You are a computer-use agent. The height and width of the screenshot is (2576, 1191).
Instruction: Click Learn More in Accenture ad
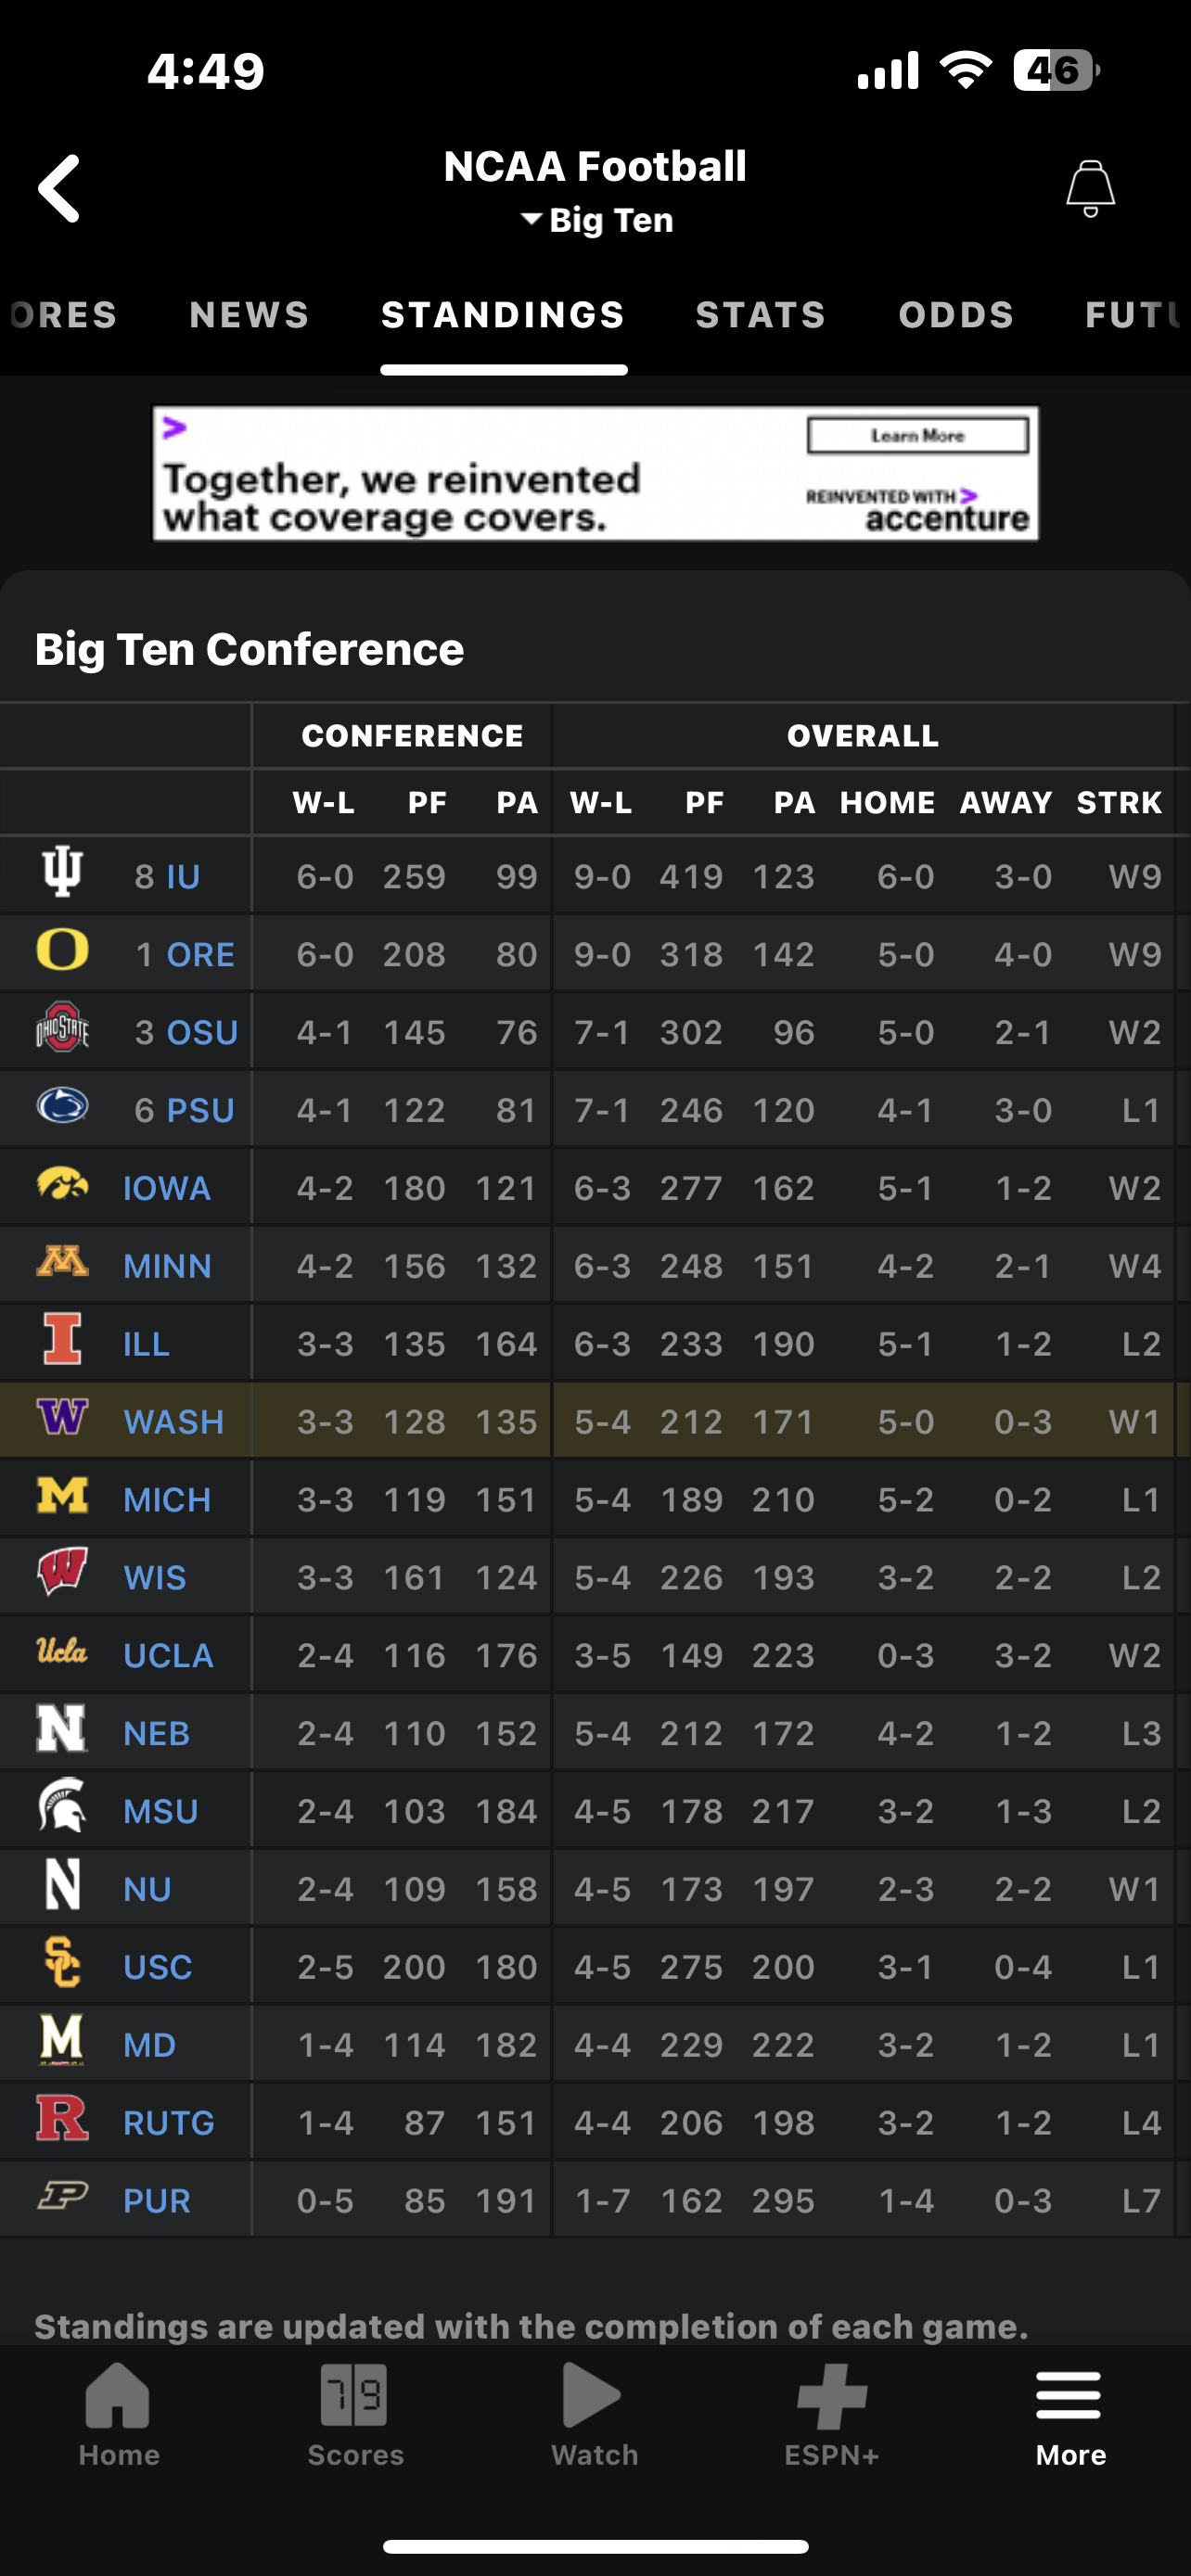[917, 436]
